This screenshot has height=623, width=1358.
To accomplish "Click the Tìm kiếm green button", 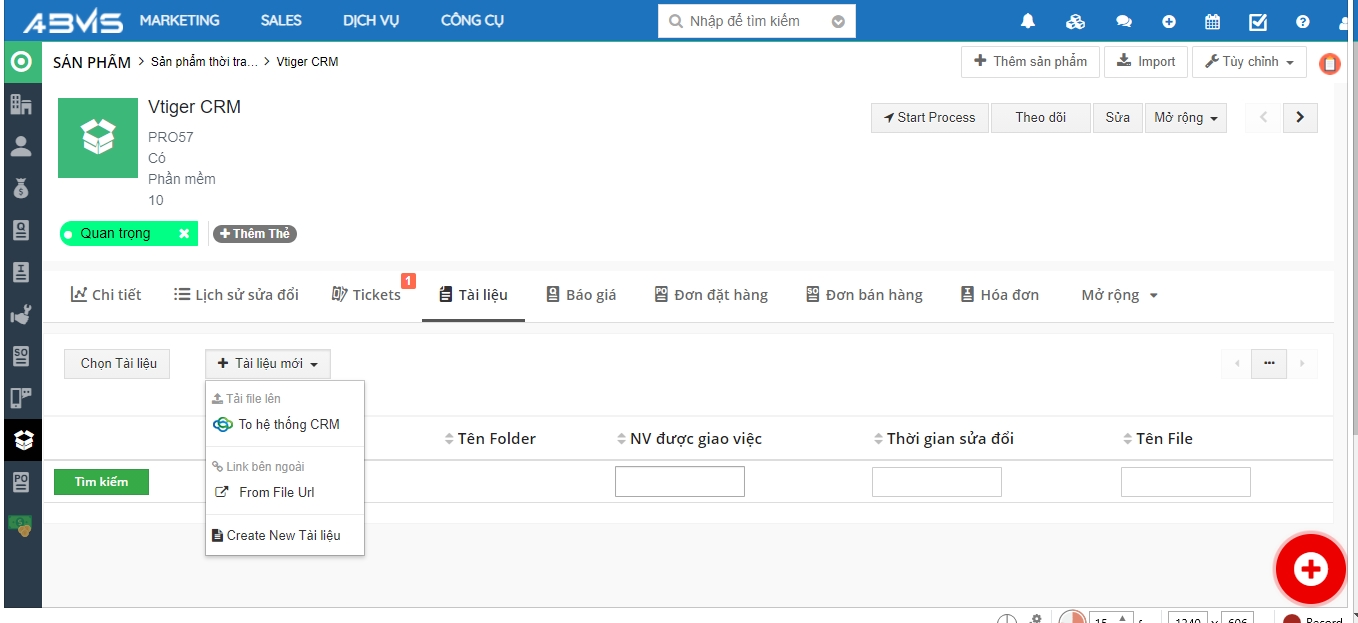I will tap(101, 482).
